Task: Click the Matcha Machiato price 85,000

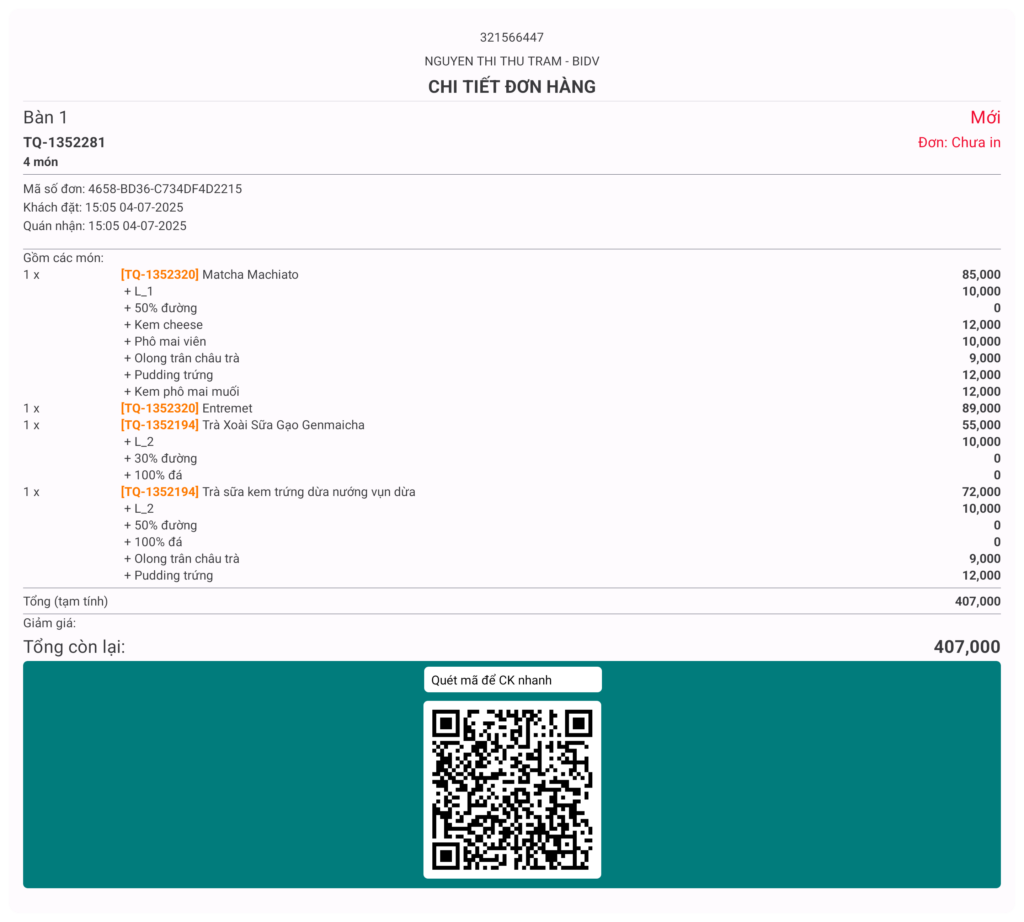Action: pyautogui.click(x=981, y=275)
